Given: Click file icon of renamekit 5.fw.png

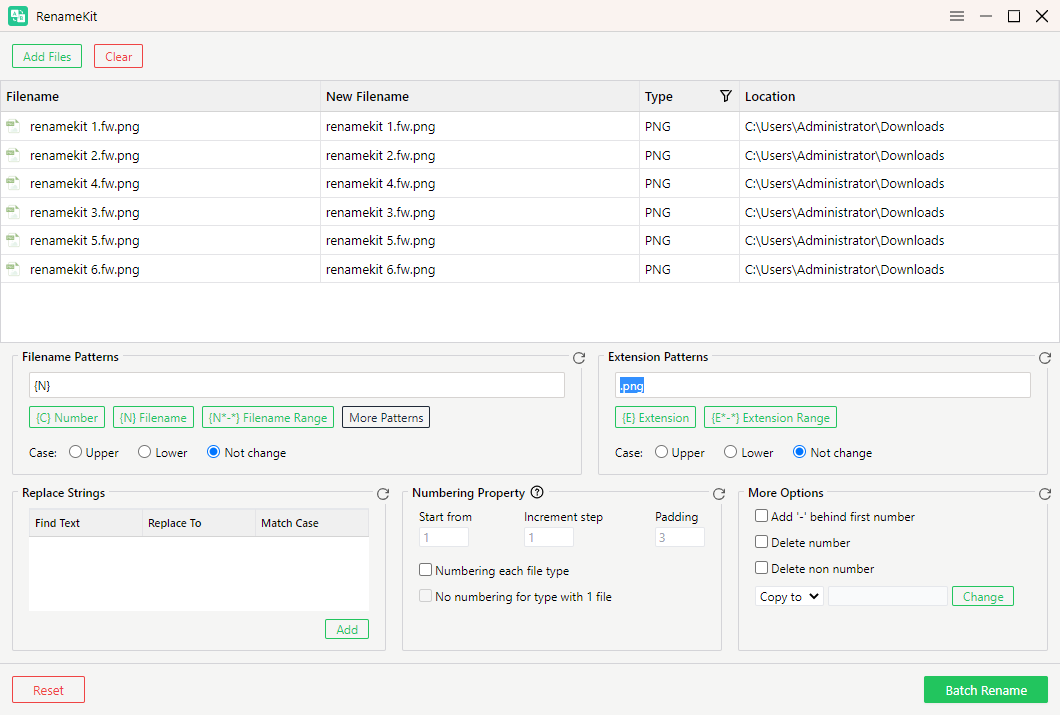Looking at the screenshot, I should [x=13, y=240].
